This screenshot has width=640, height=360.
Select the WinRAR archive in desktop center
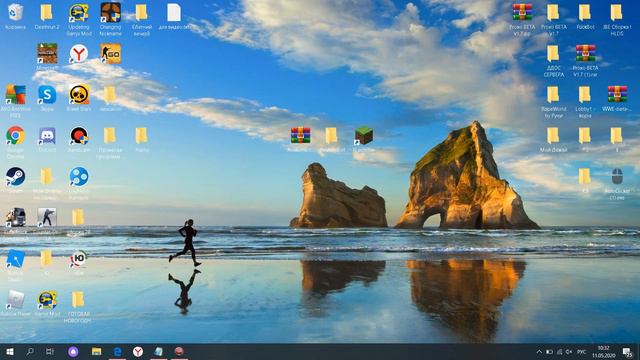click(300, 136)
